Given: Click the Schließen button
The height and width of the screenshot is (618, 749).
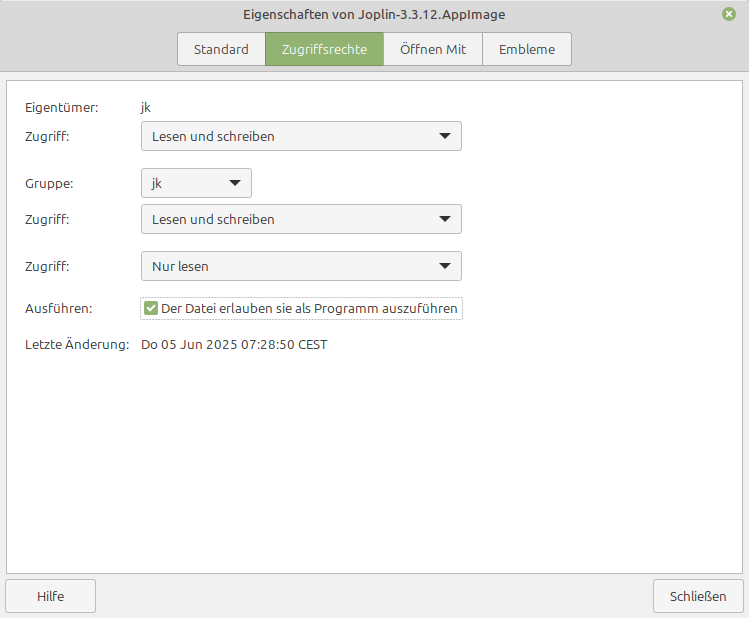Looking at the screenshot, I should (x=698, y=596).
